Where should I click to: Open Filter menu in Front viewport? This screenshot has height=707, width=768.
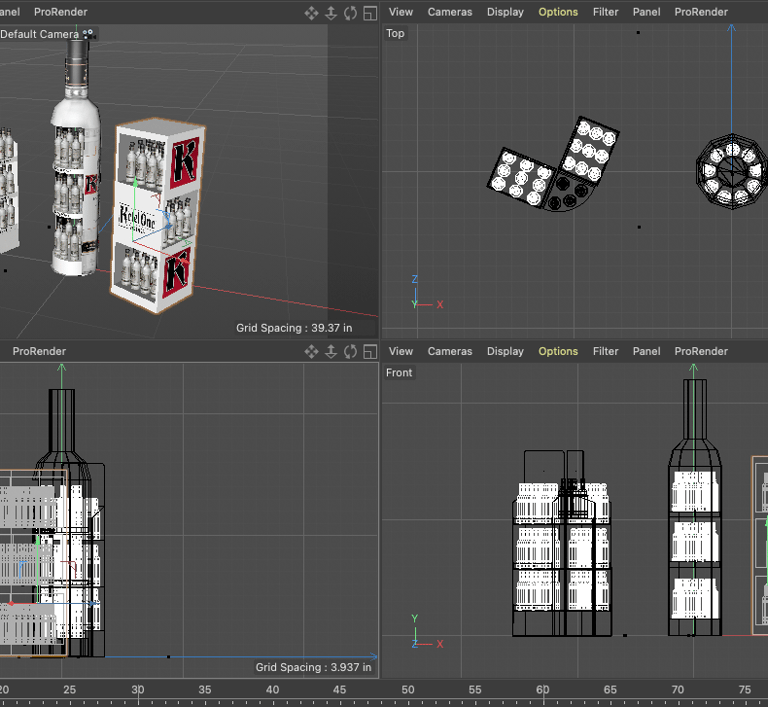point(605,351)
